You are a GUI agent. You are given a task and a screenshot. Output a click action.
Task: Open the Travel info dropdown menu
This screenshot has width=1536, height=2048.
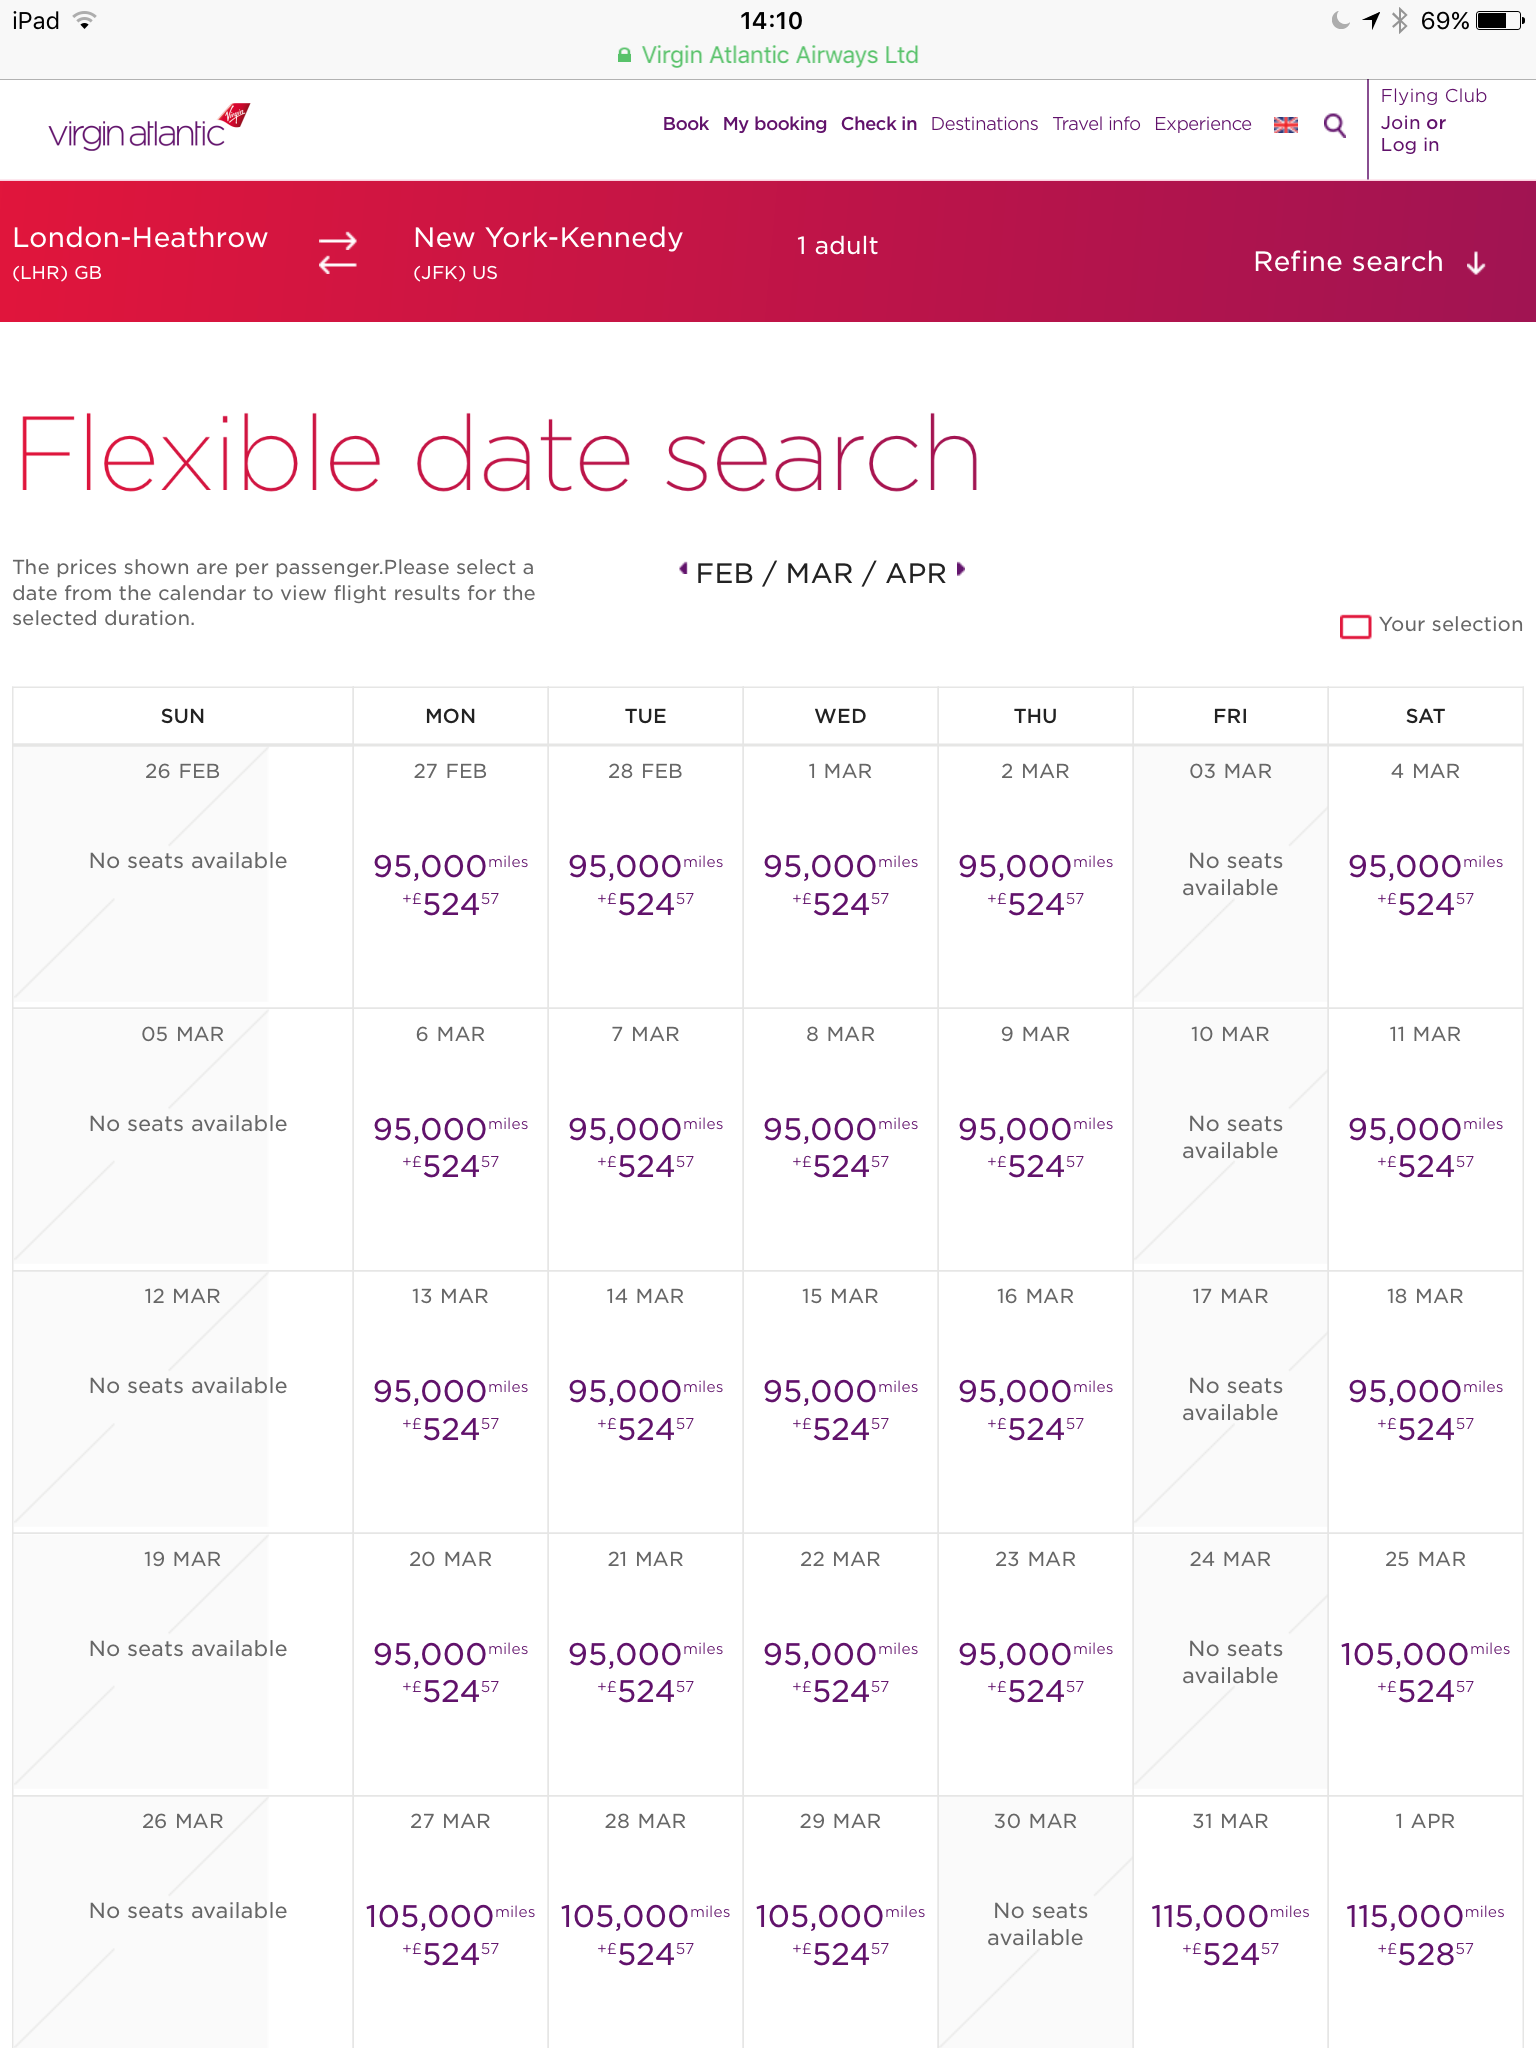tap(1096, 124)
